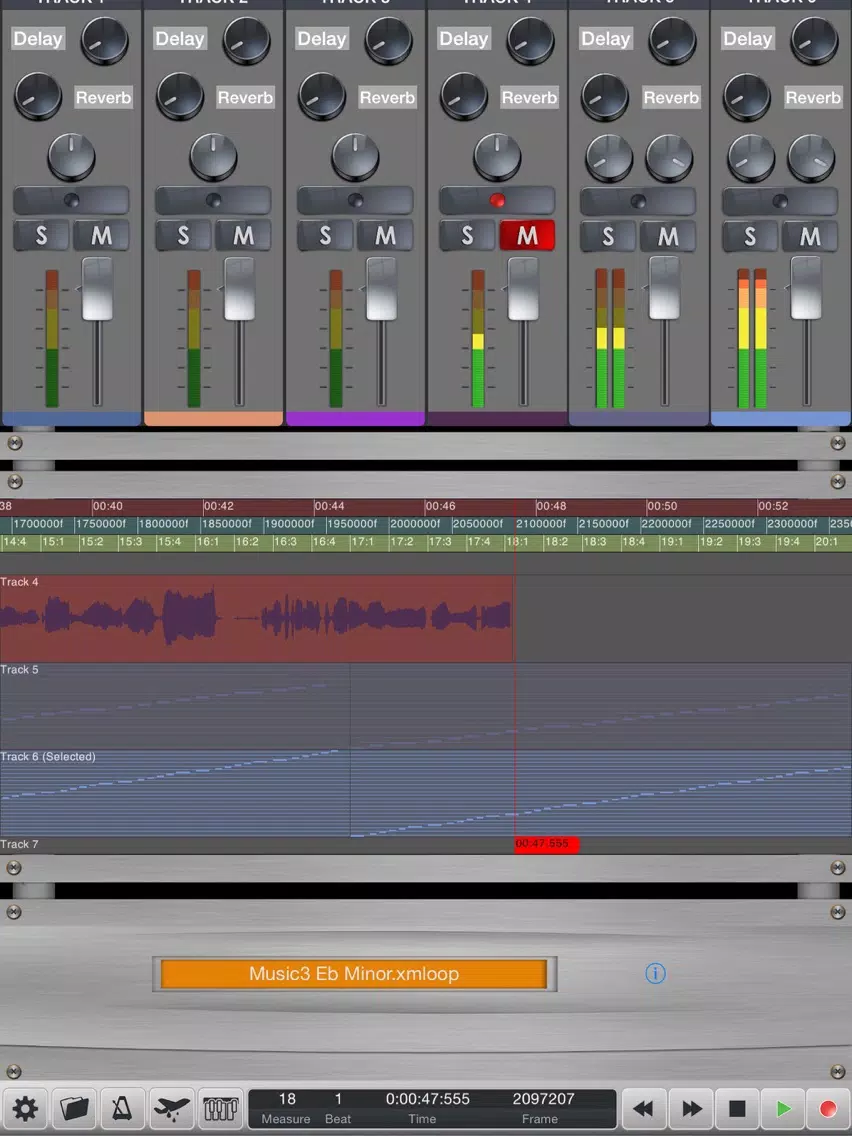Solo Track 5 with its S button
This screenshot has width=852, height=1136.
[x=608, y=236]
